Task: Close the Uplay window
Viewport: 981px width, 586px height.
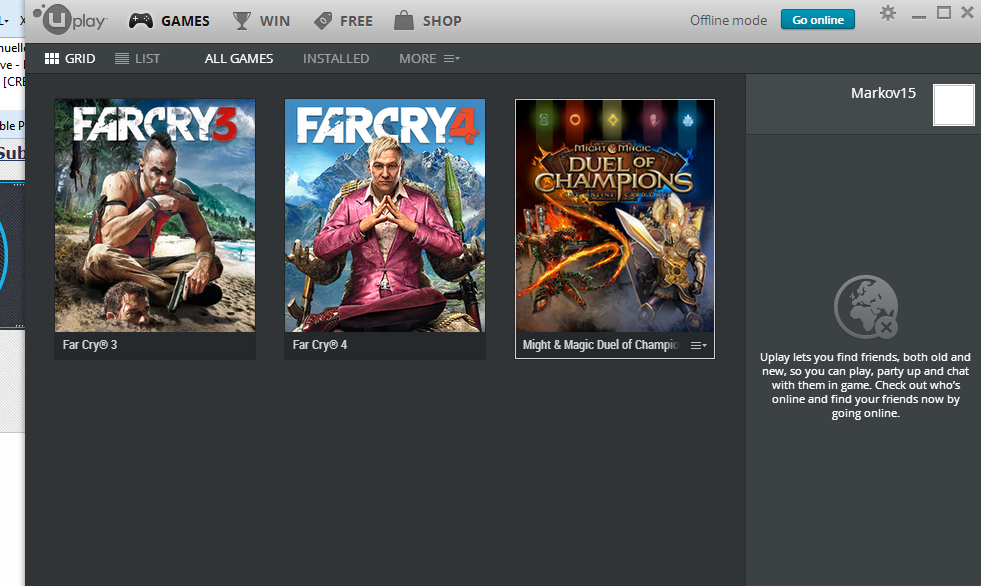Action: (x=967, y=13)
